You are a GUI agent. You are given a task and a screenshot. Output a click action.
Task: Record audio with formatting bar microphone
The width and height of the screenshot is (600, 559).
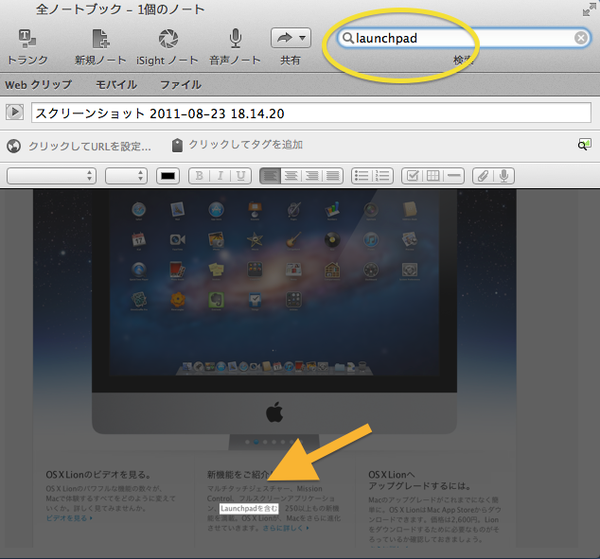504,176
